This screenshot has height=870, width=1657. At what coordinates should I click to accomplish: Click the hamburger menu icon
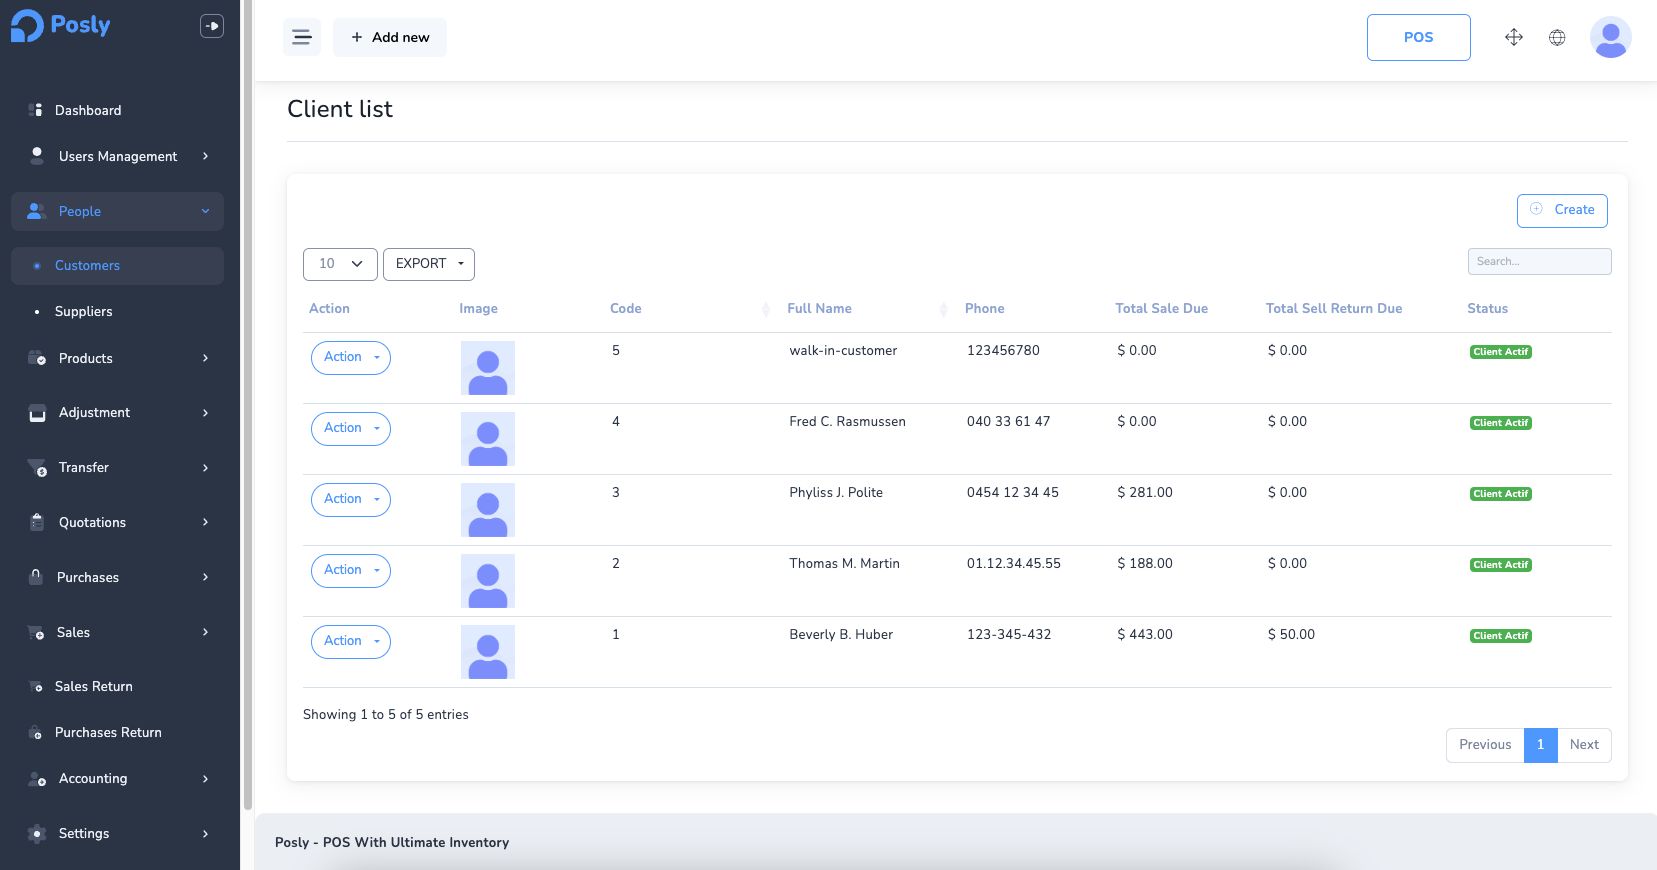click(x=301, y=38)
